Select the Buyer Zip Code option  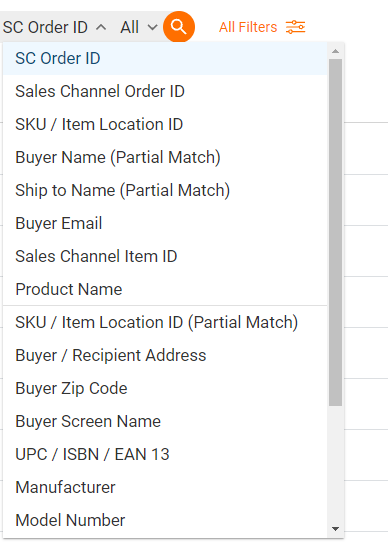[165, 388]
